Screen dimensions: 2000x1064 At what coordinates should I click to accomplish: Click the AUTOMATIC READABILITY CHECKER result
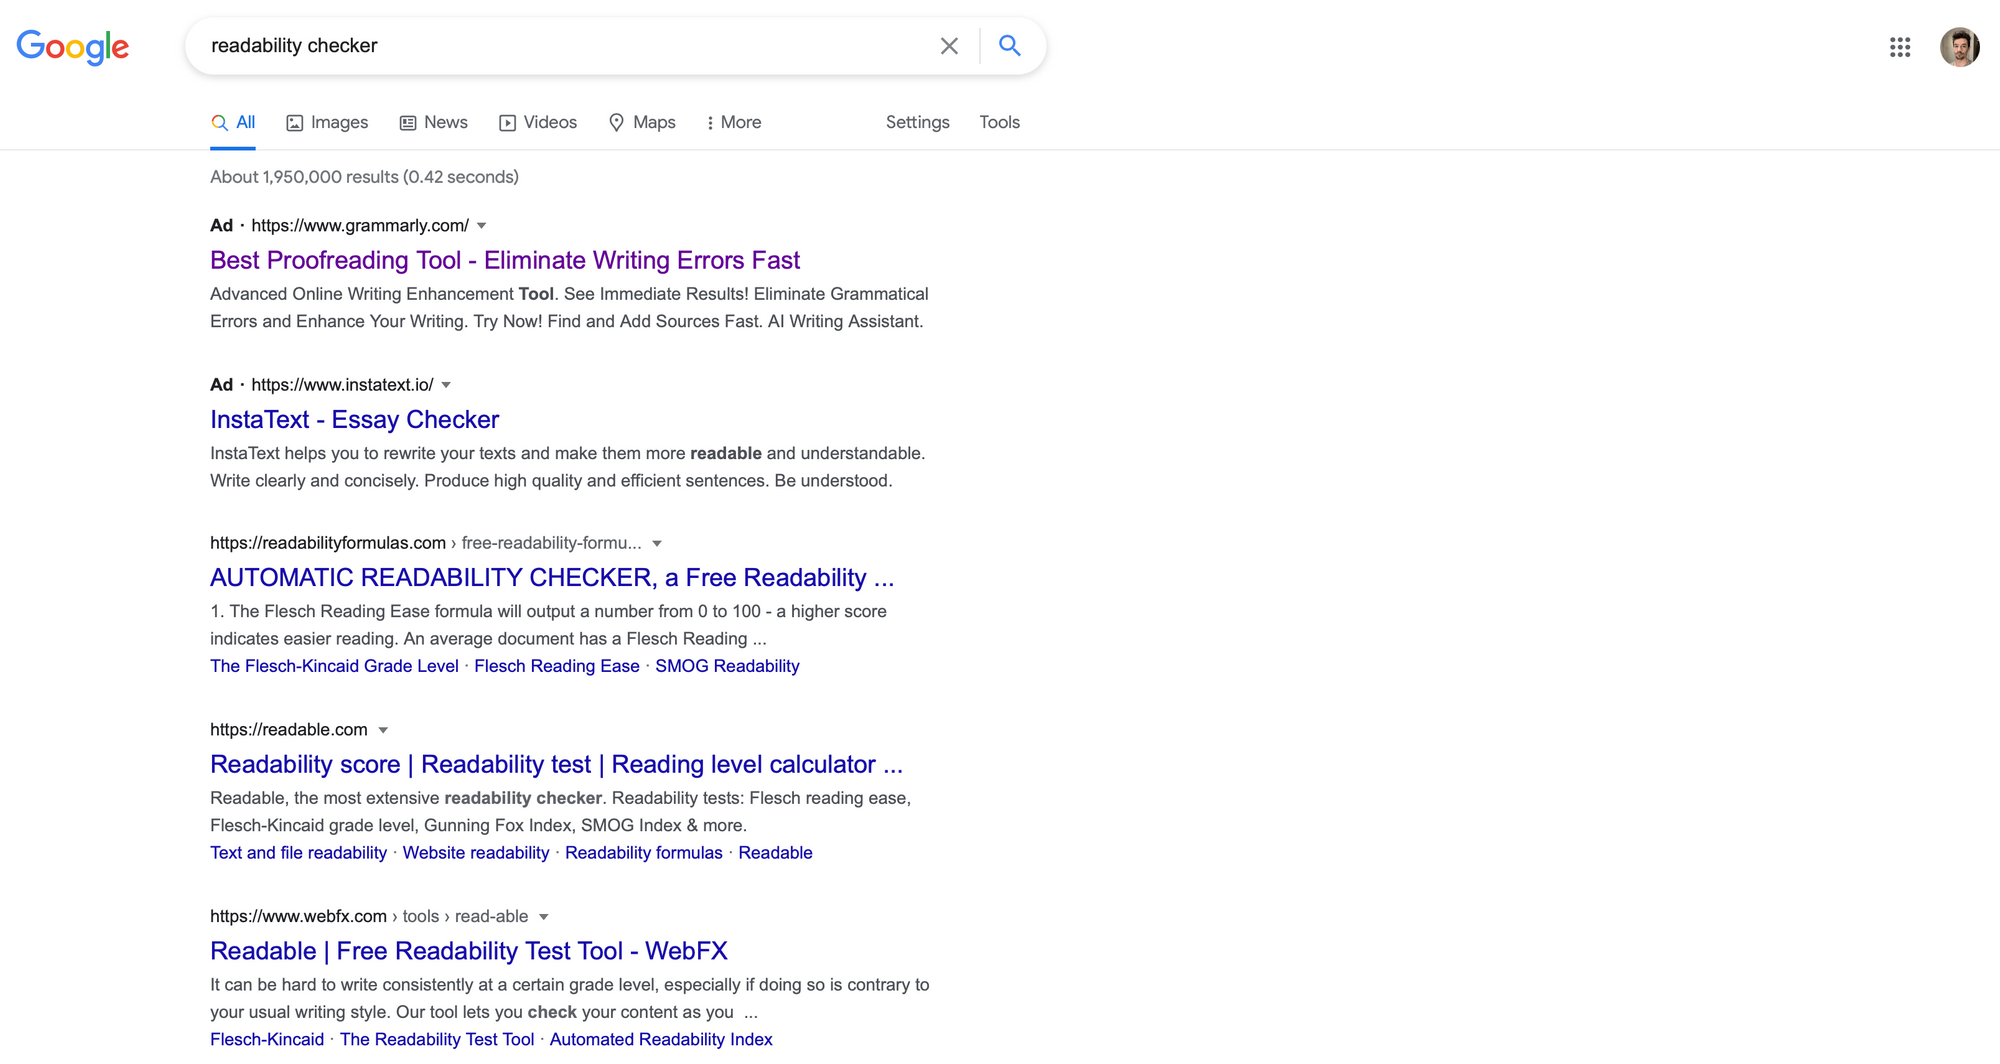pyautogui.click(x=552, y=577)
